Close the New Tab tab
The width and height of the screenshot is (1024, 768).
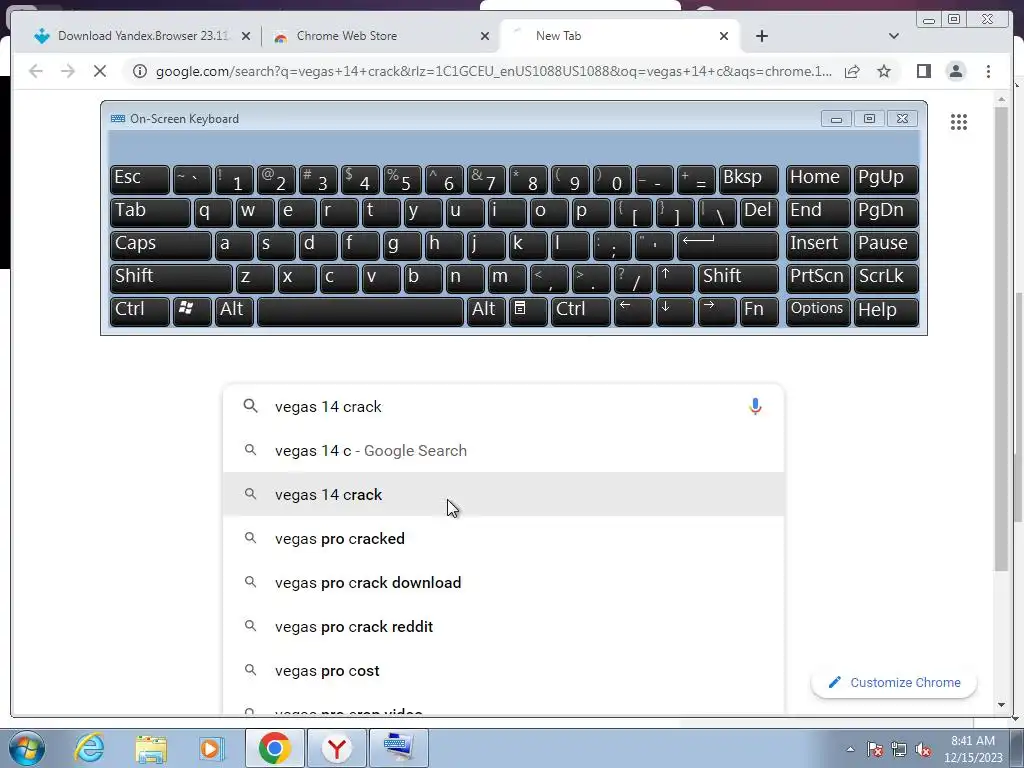[724, 36]
